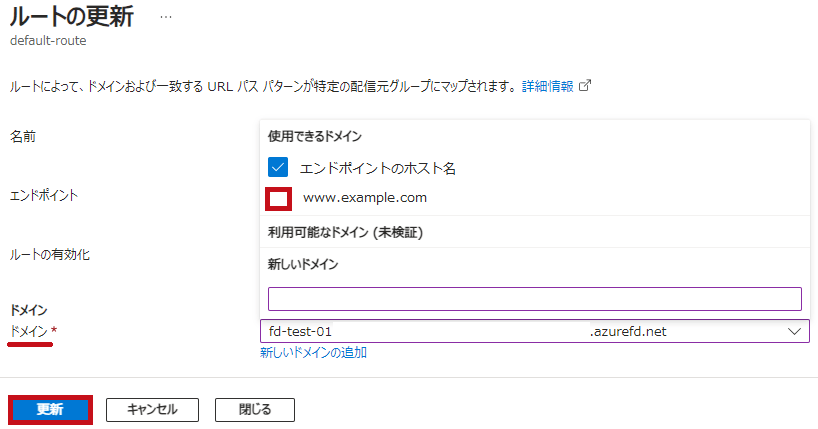Screen dimensions: 818x429
Task: Check the www.example.com checkbox
Action: pos(278,198)
